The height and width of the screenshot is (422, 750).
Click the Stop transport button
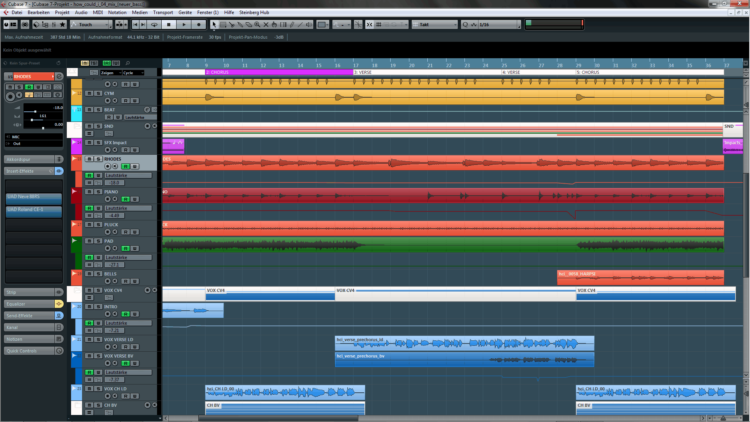(x=169, y=24)
